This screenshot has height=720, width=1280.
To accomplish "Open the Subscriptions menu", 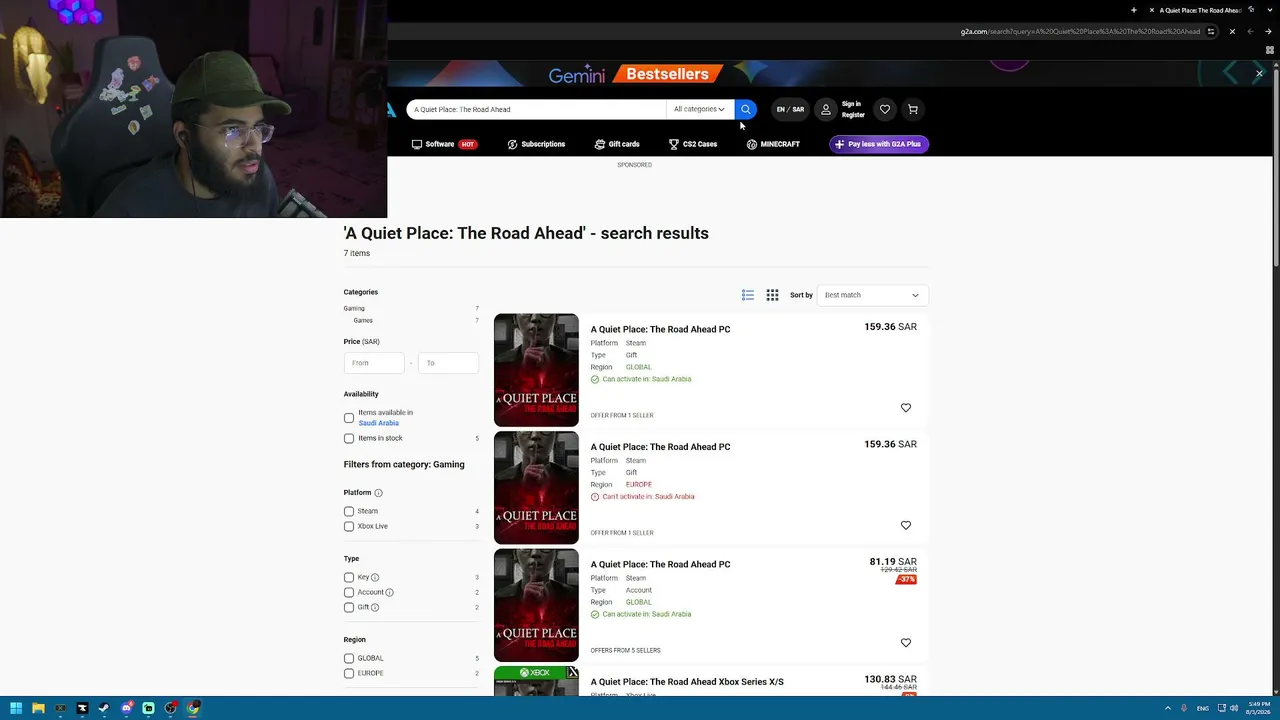I will tap(536, 144).
